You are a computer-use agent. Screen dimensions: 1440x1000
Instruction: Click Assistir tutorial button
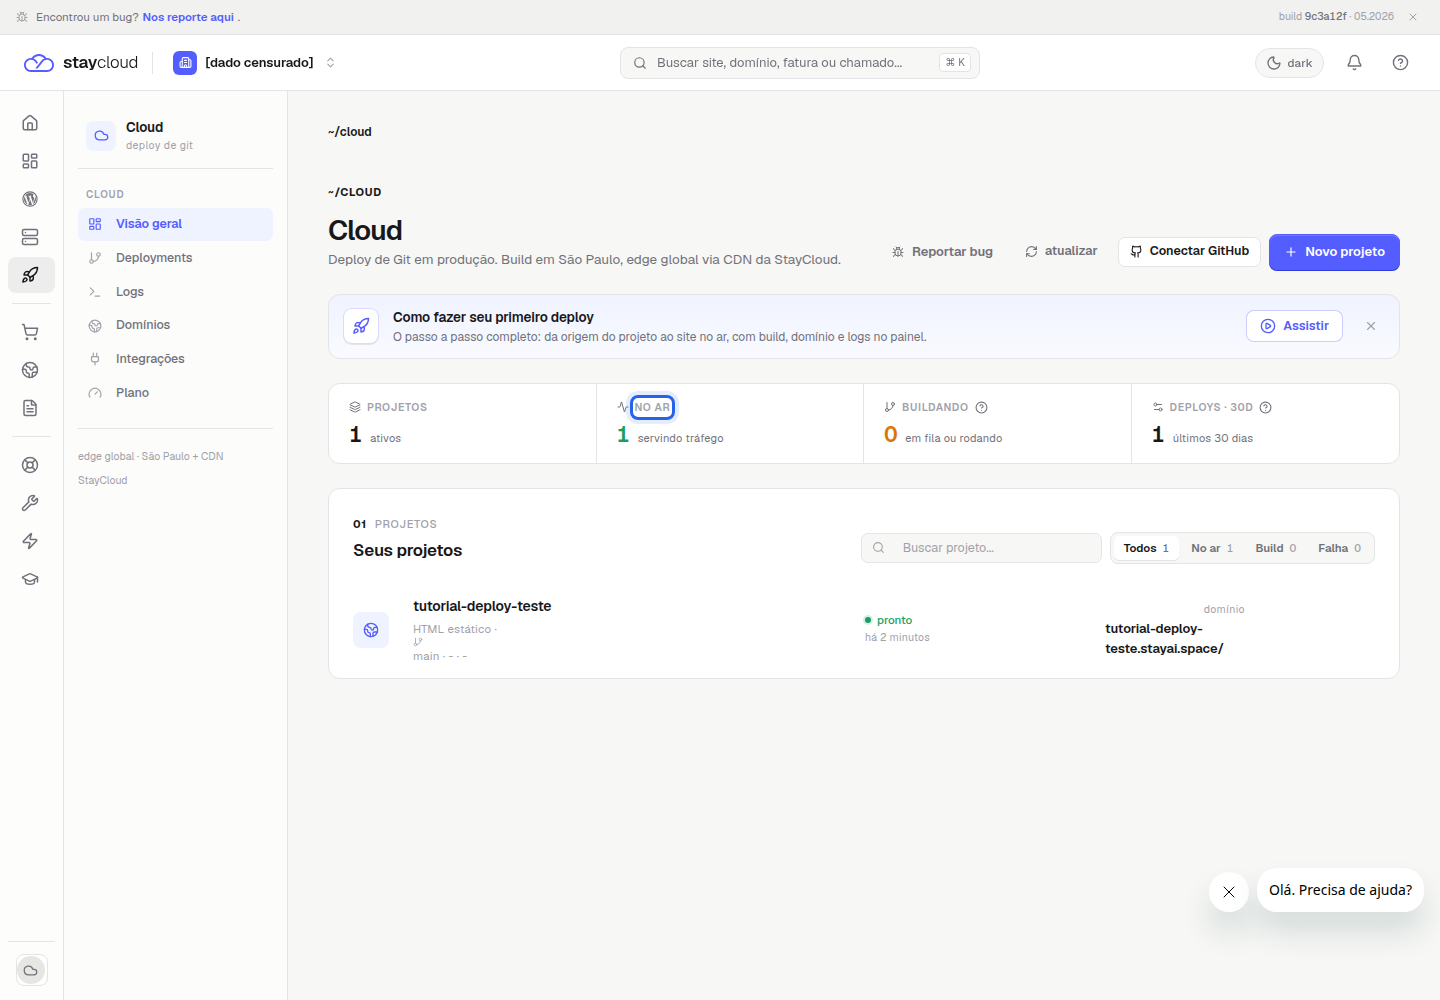[1294, 326]
